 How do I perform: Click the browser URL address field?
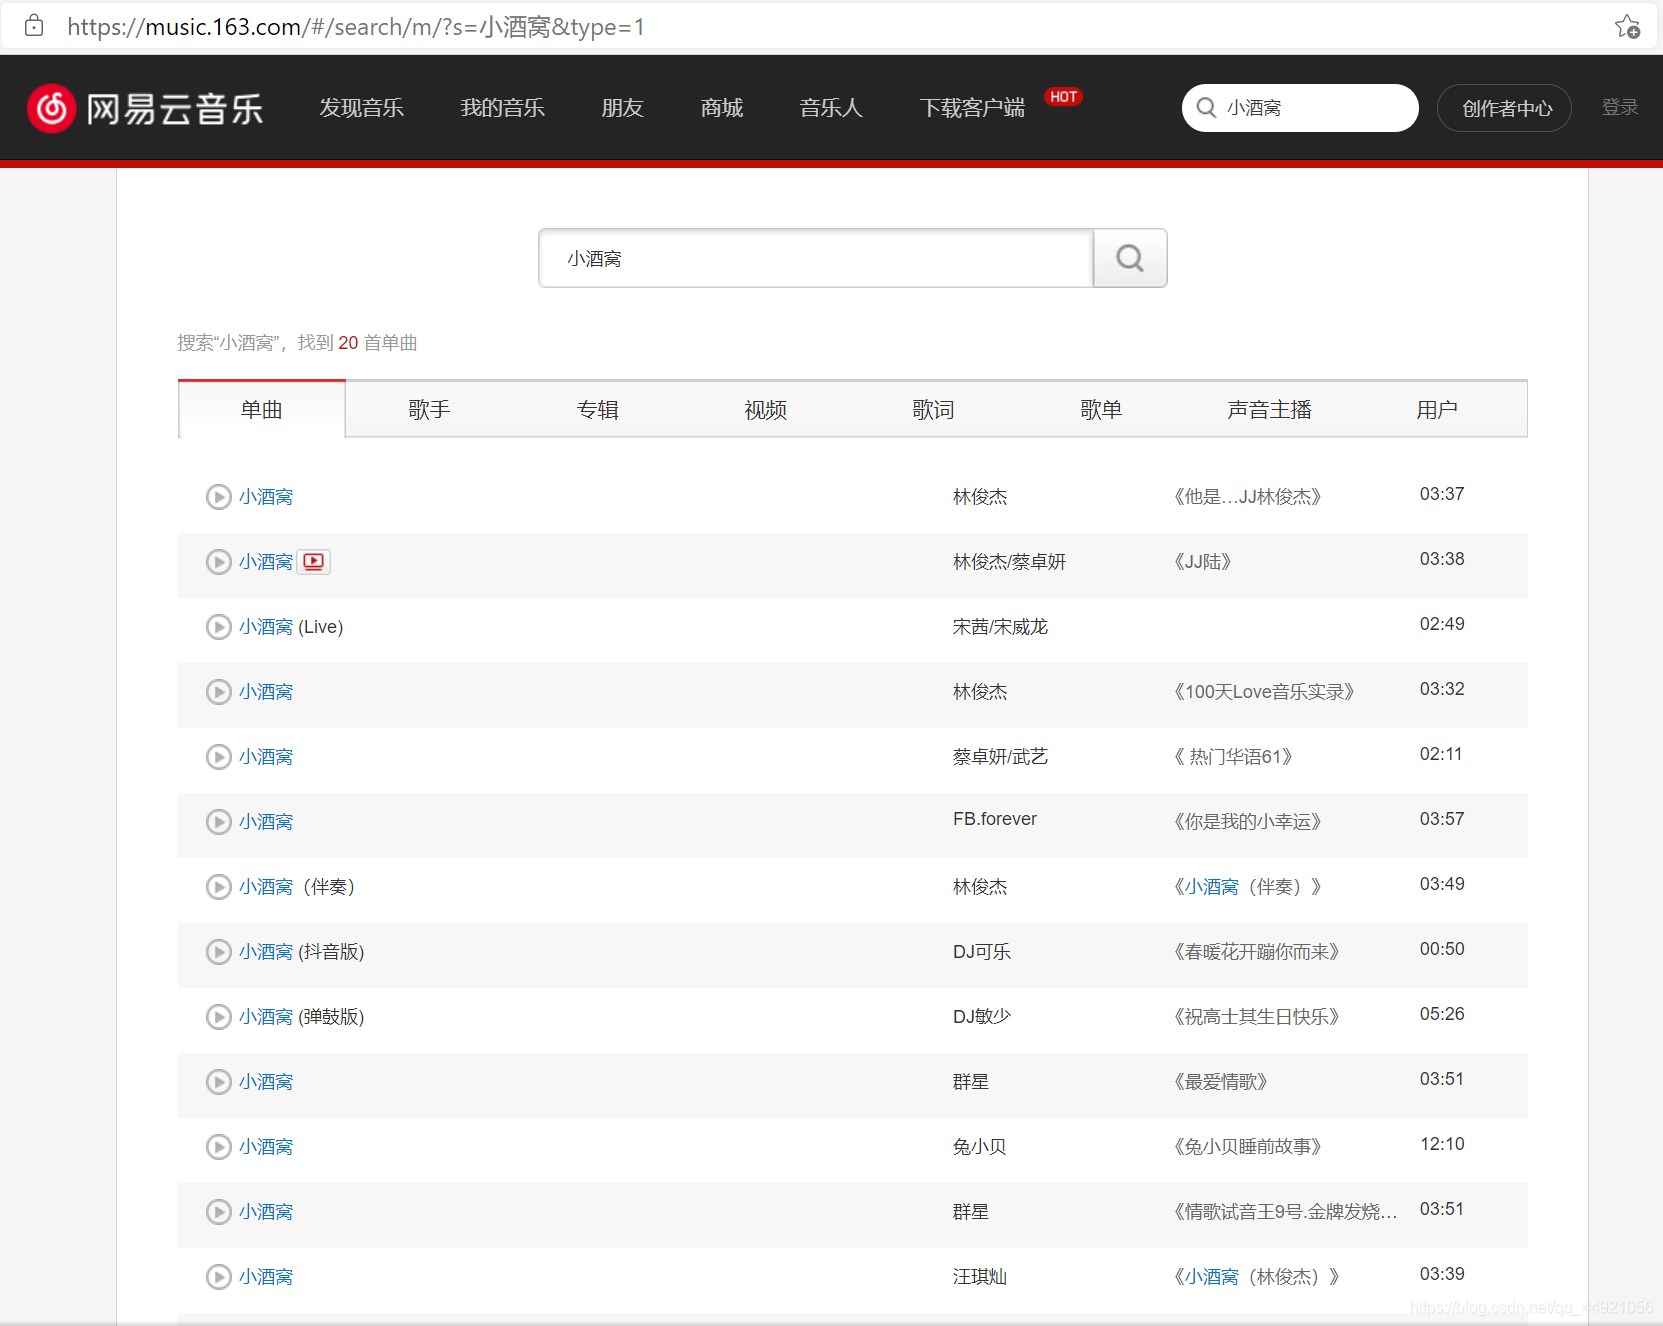pos(357,27)
